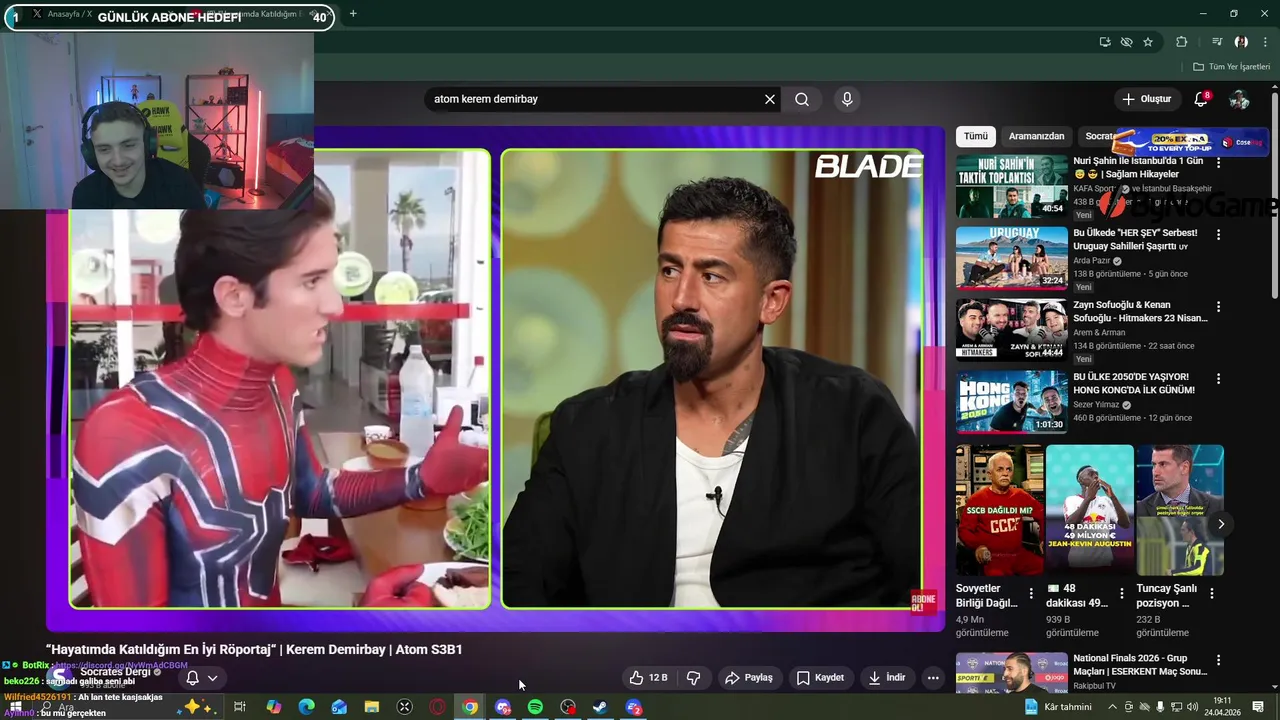Open options menu for Uruguay video
1280x720 pixels.
pyautogui.click(x=1218, y=235)
